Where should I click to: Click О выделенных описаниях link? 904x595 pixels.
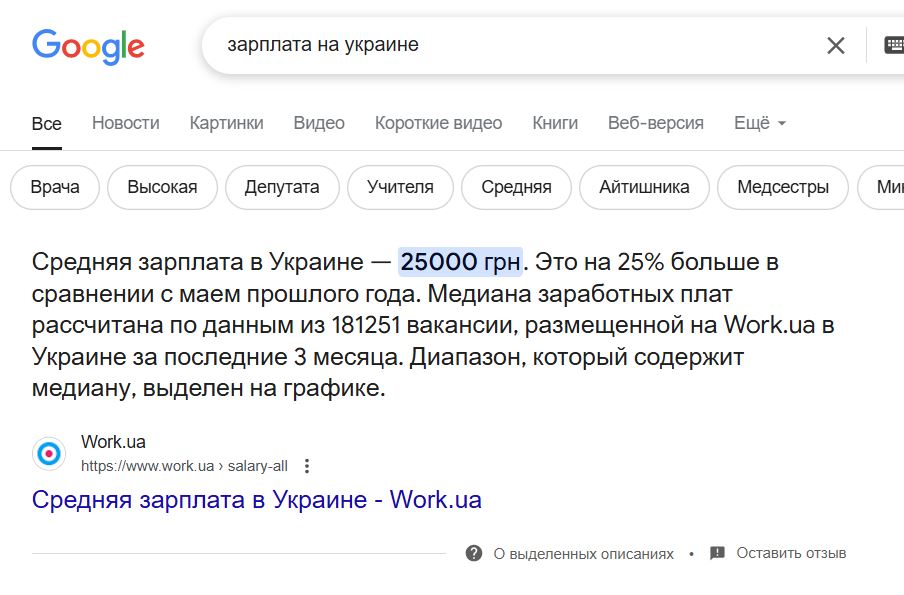[x=583, y=554]
